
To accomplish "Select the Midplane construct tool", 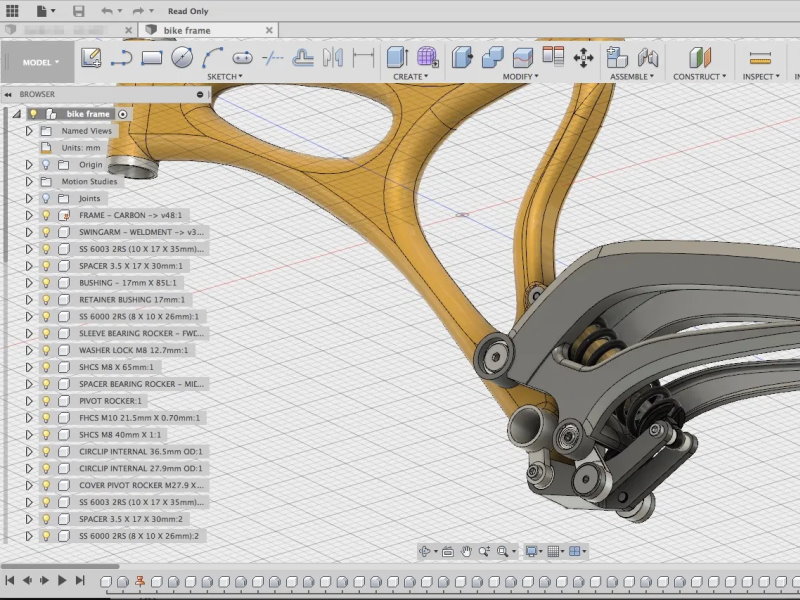I will (699, 57).
